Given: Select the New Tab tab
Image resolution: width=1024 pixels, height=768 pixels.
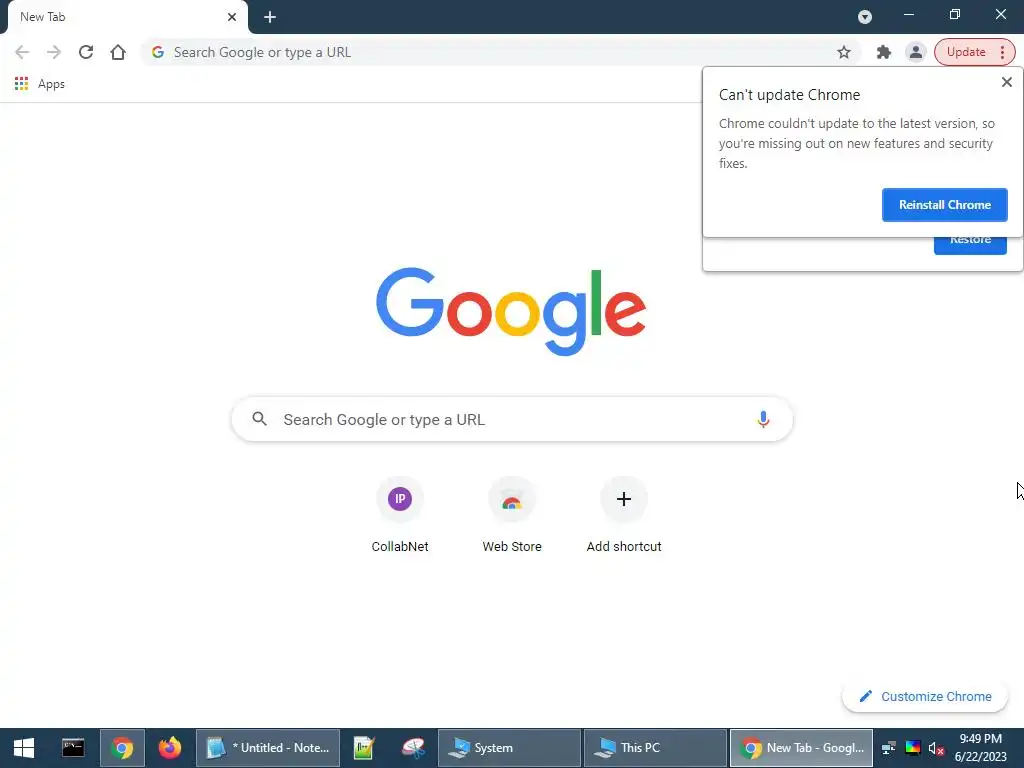Looking at the screenshot, I should tap(124, 17).
